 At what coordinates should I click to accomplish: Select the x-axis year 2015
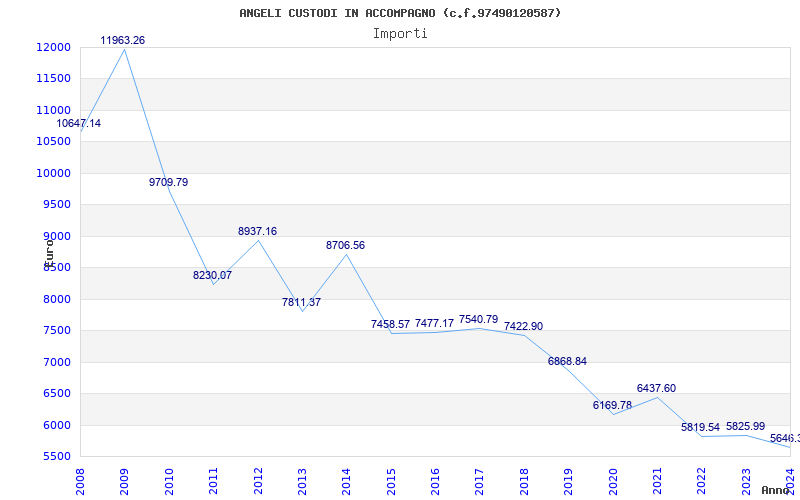(x=391, y=481)
